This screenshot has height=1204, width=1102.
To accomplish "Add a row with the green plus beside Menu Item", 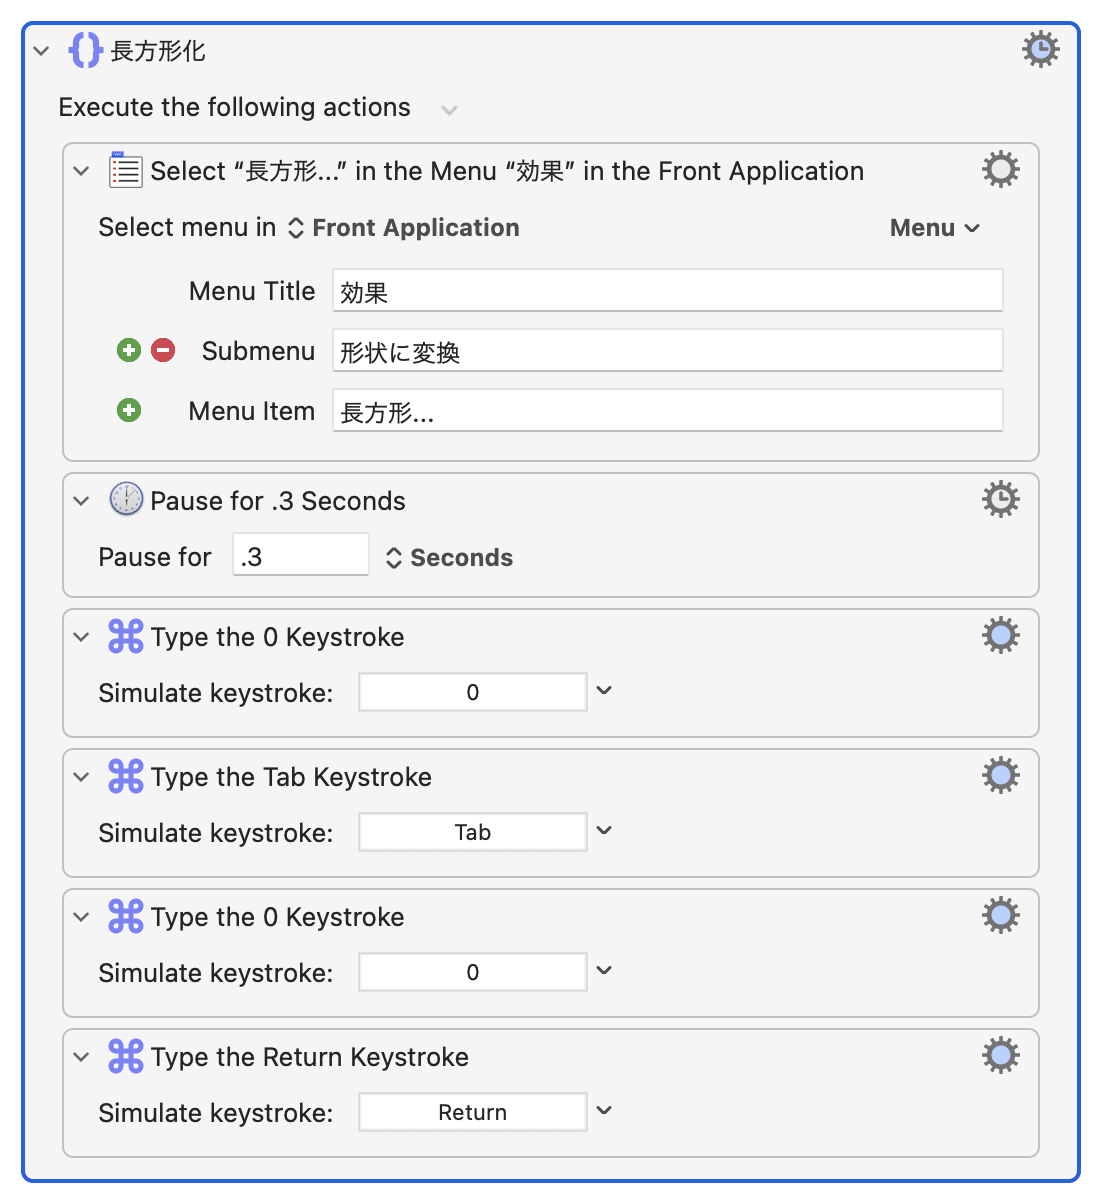I will click(129, 410).
